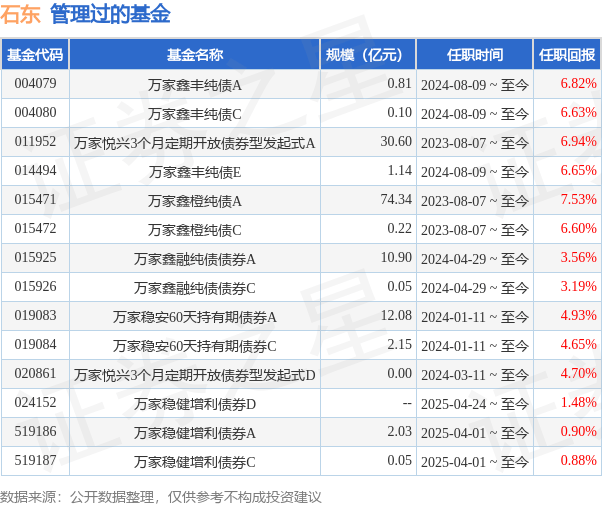Click the 3.19% return value

click(x=578, y=286)
